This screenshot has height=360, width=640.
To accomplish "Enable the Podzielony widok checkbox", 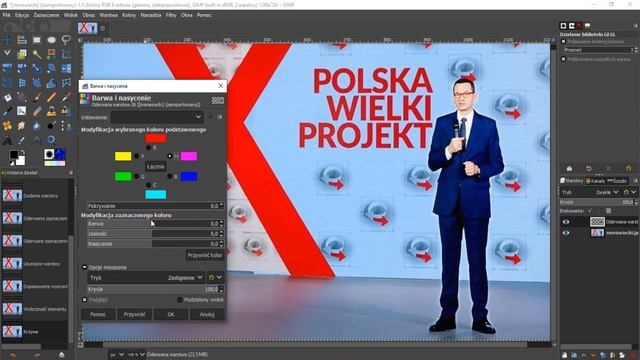I will click(x=180, y=300).
